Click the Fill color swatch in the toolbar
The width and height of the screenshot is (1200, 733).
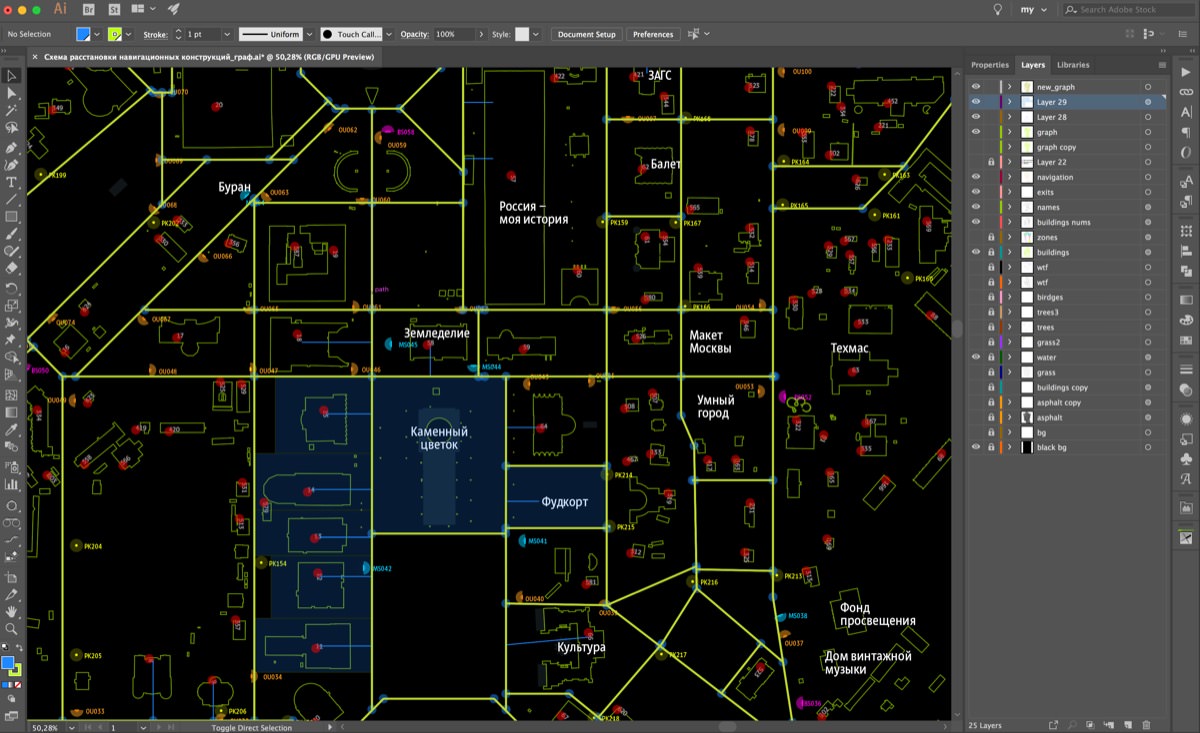10,662
